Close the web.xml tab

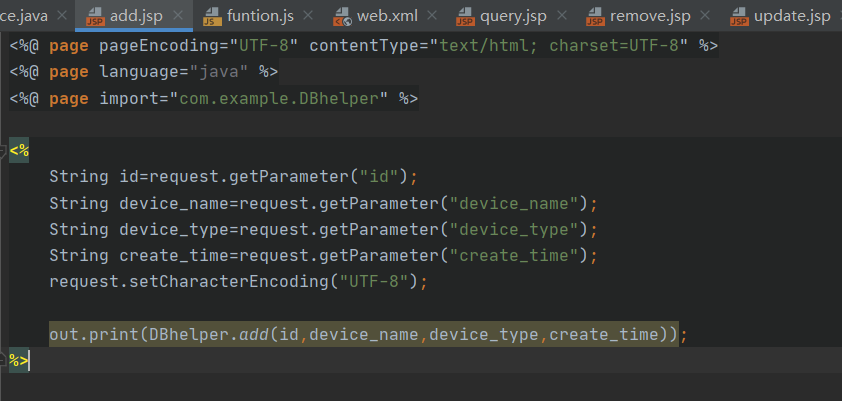432,16
